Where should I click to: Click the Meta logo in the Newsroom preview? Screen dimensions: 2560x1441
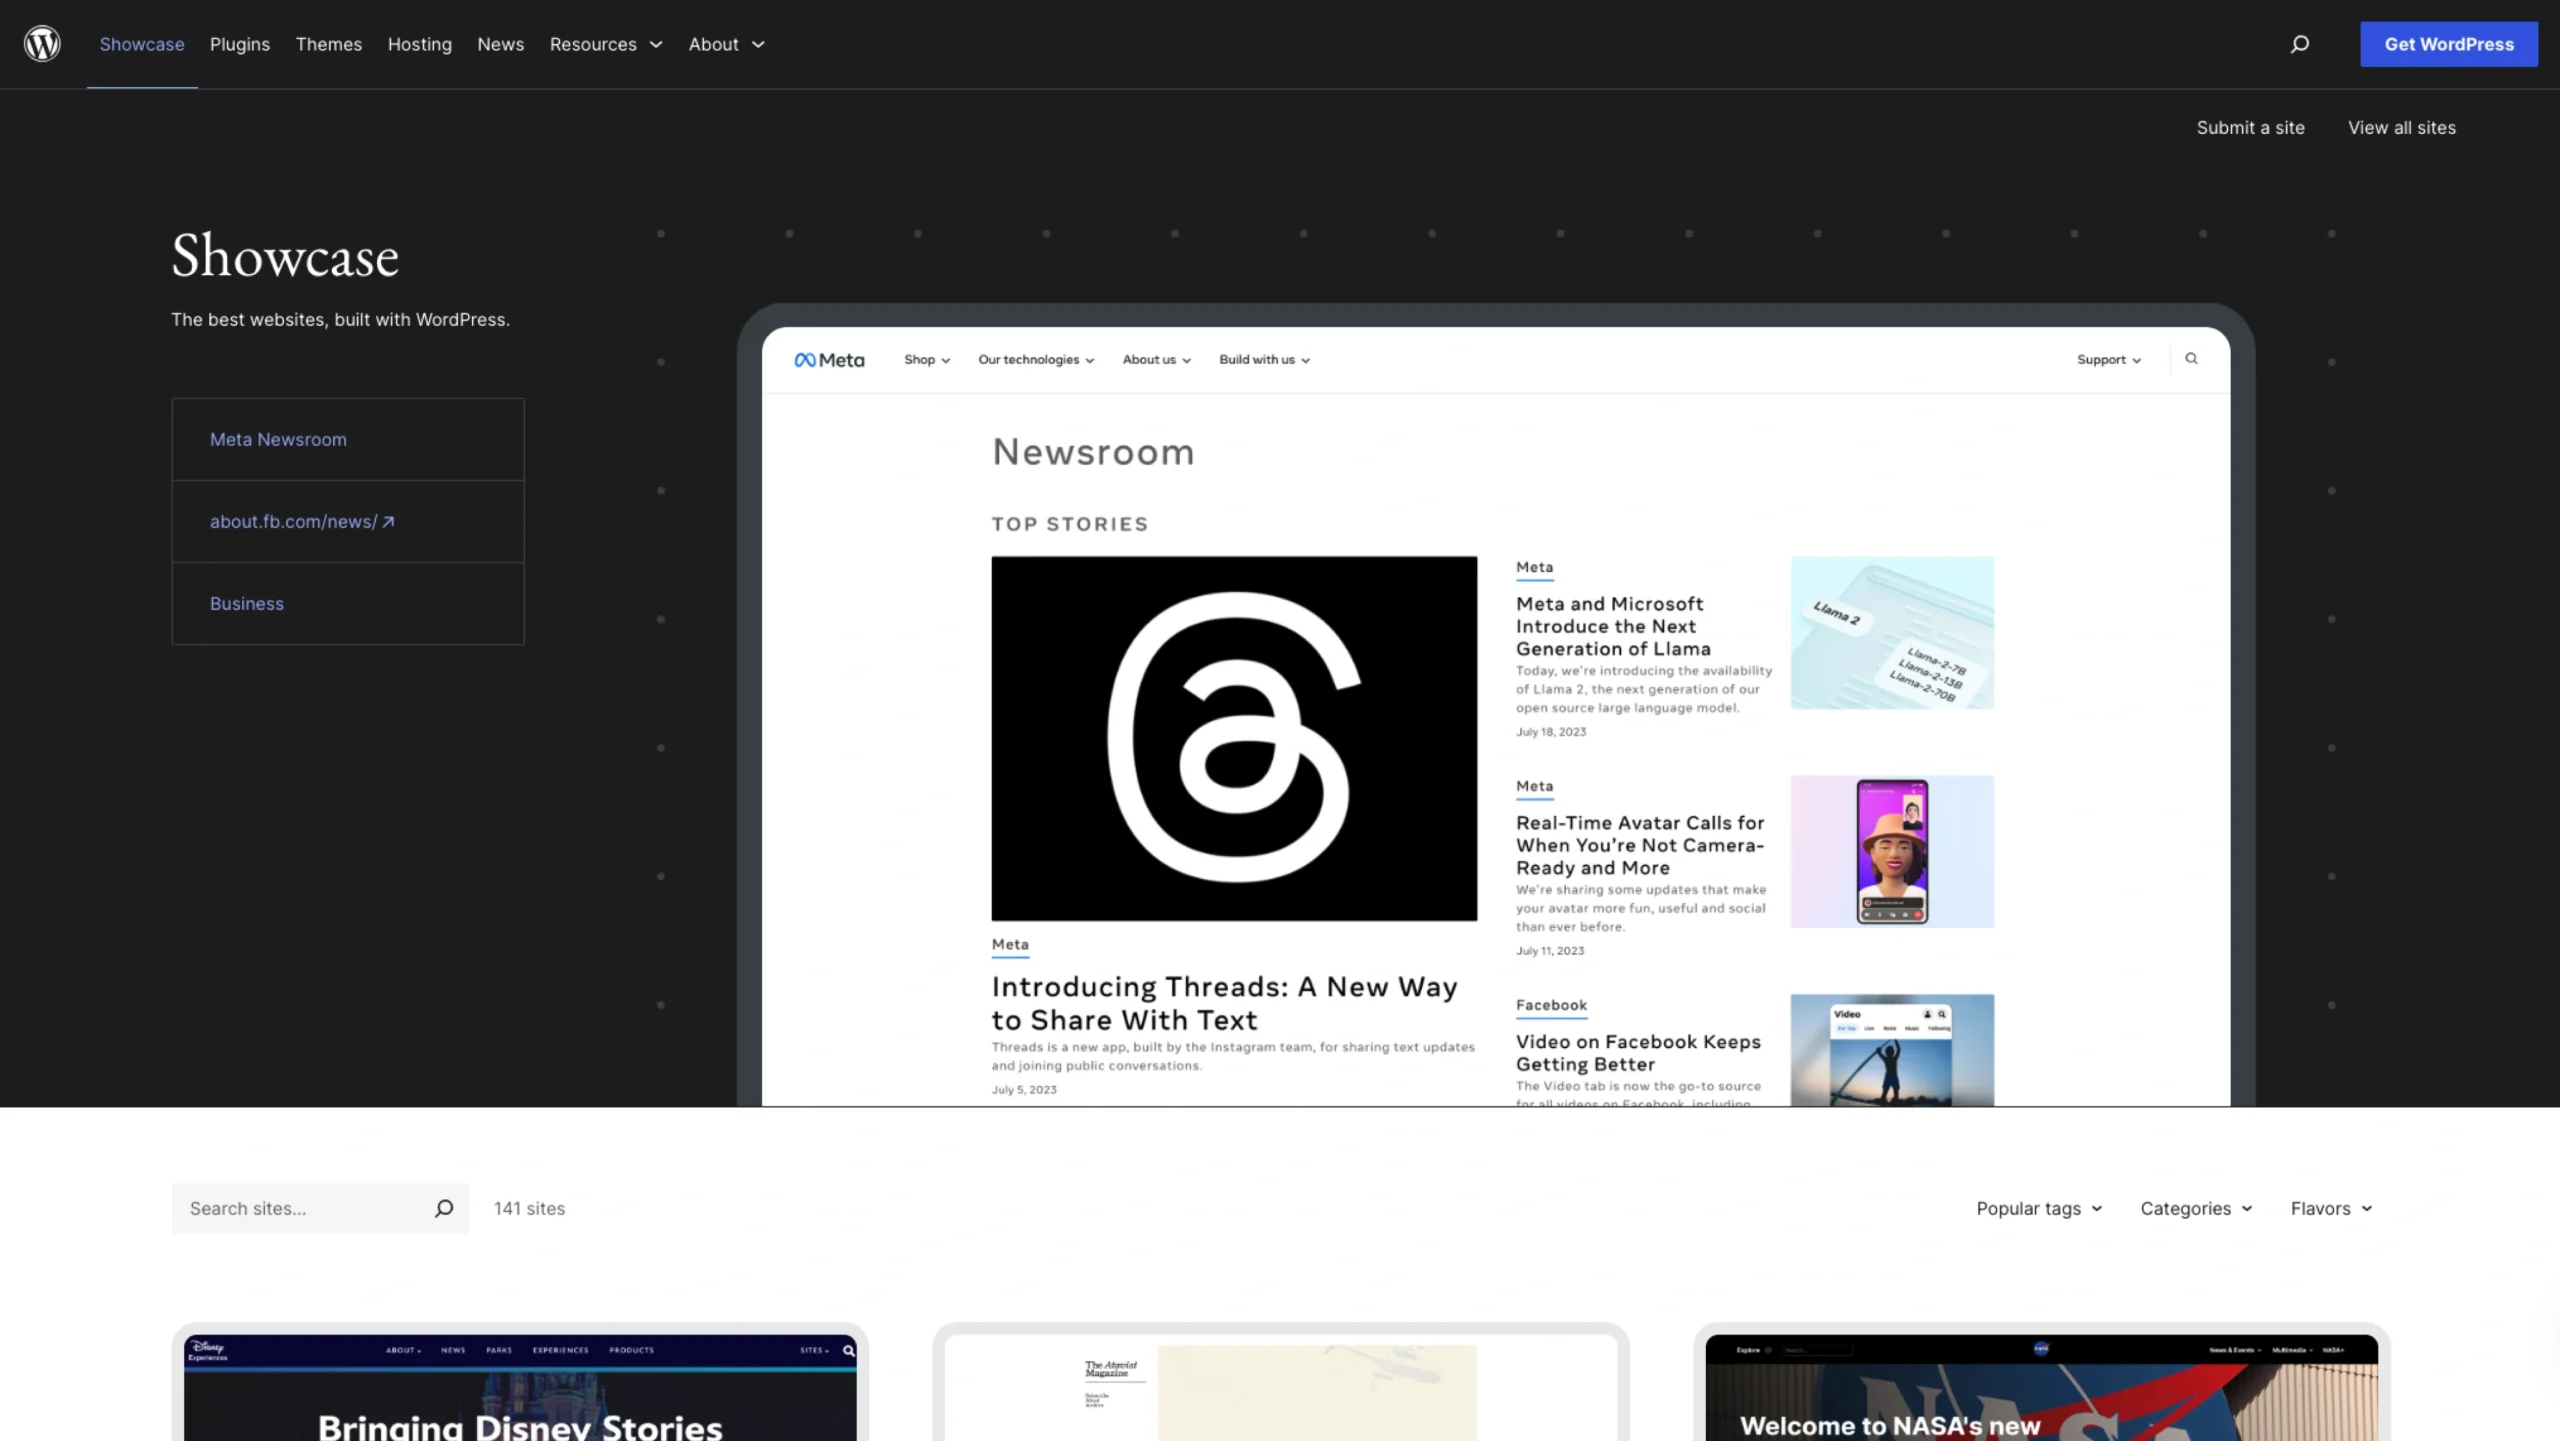829,360
